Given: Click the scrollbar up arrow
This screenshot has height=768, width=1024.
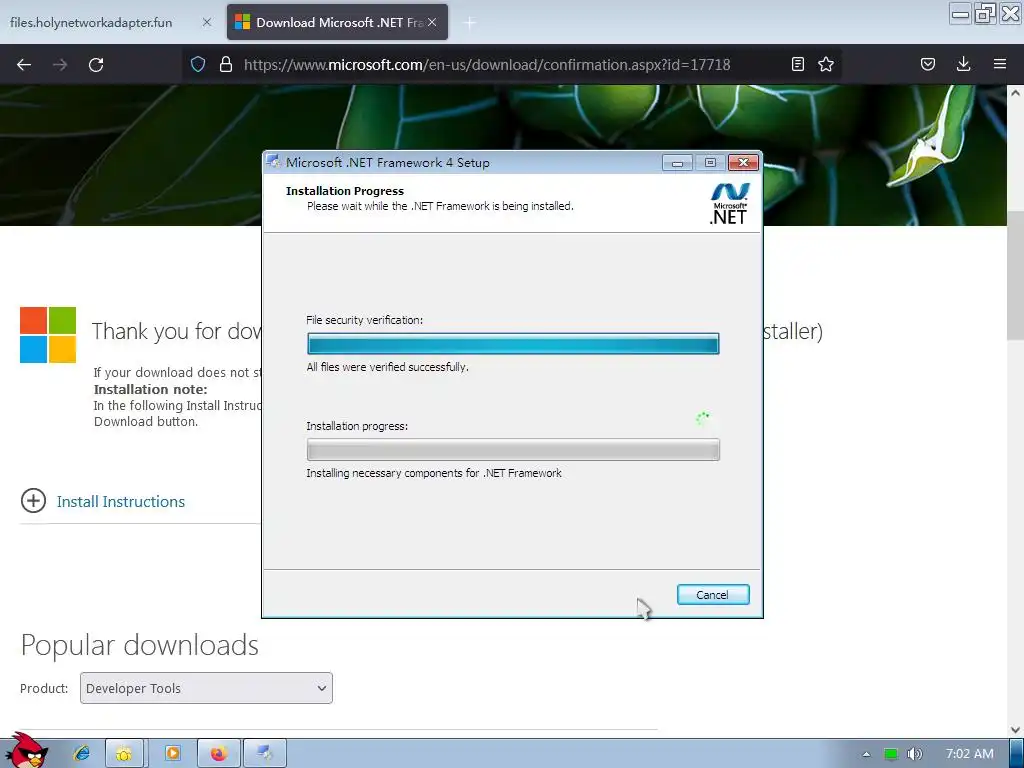Looking at the screenshot, I should pyautogui.click(x=1015, y=93).
